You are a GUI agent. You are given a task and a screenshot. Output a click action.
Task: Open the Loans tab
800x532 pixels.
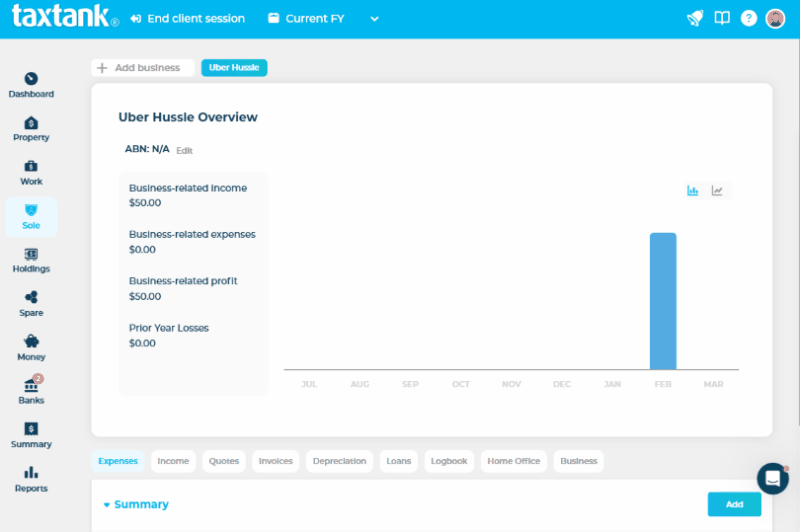398,461
